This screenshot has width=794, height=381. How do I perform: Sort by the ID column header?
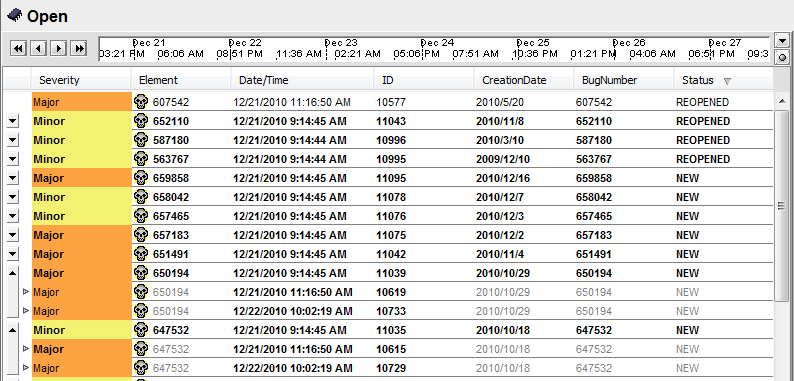424,80
